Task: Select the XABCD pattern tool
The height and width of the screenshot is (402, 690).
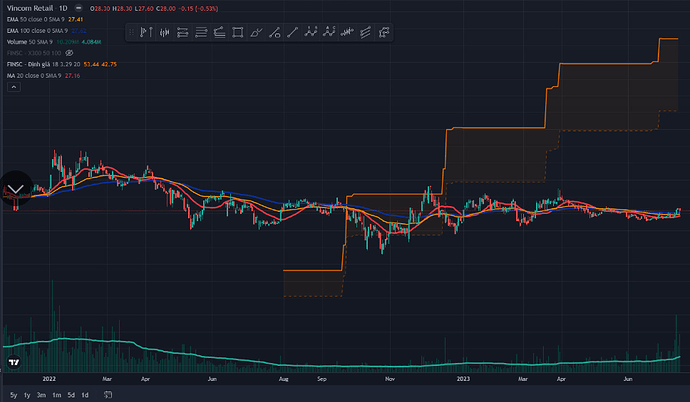Action: click(311, 32)
